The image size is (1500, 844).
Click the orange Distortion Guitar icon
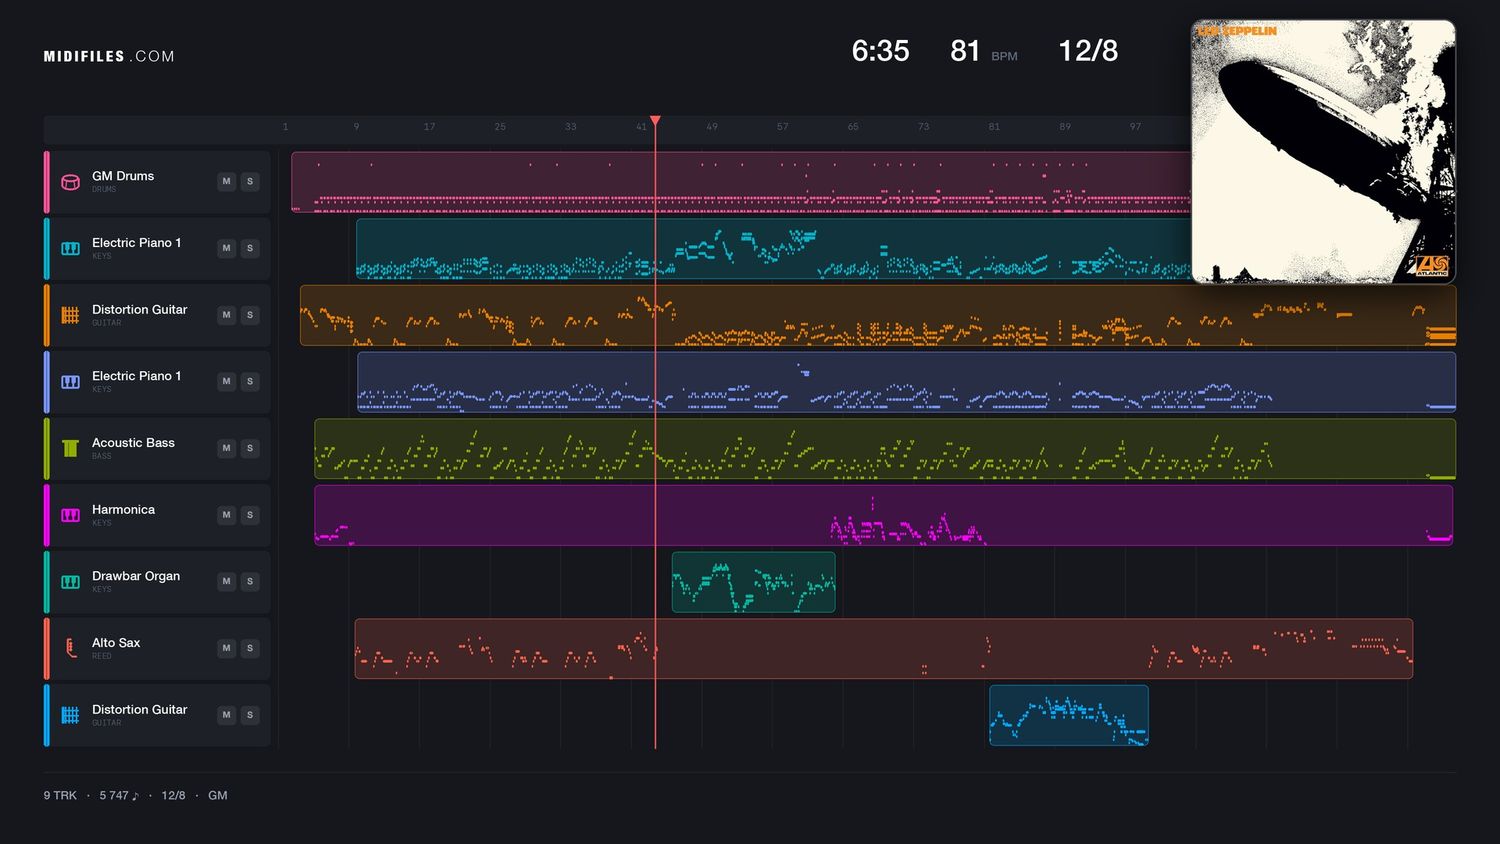[x=71, y=315]
